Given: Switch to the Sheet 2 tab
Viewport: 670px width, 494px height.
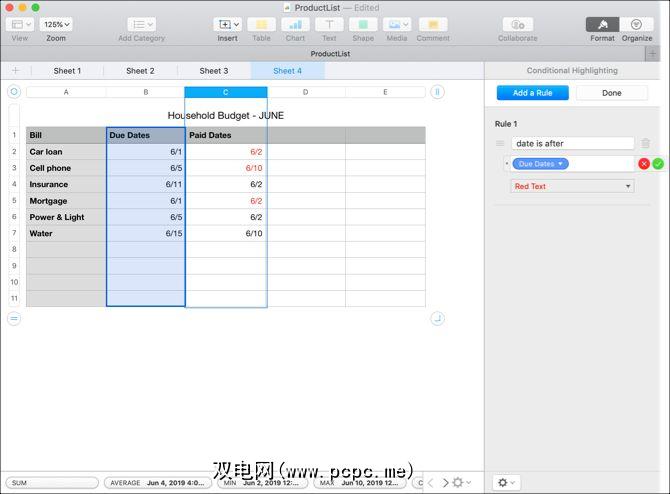Looking at the screenshot, I should 140,71.
